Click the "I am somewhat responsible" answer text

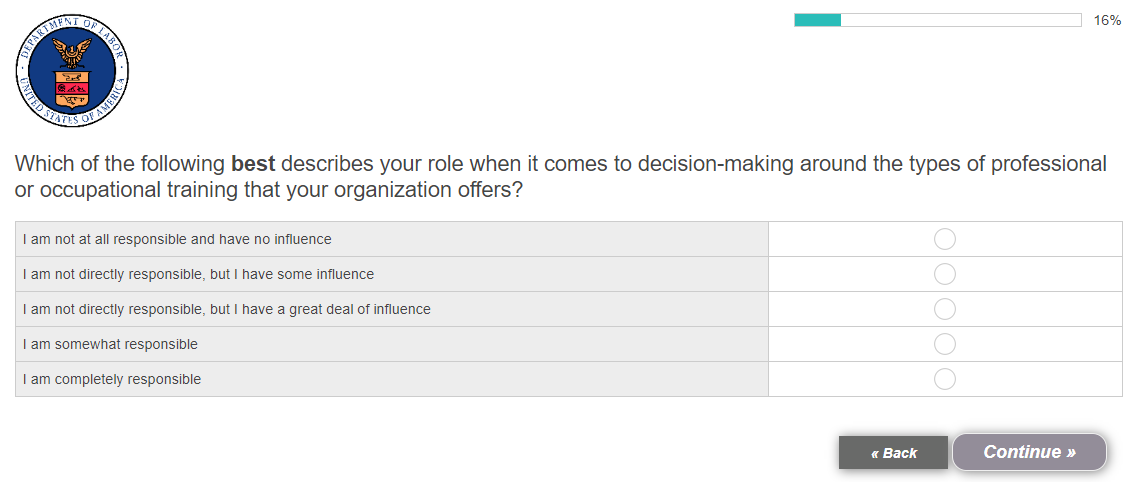(x=110, y=344)
